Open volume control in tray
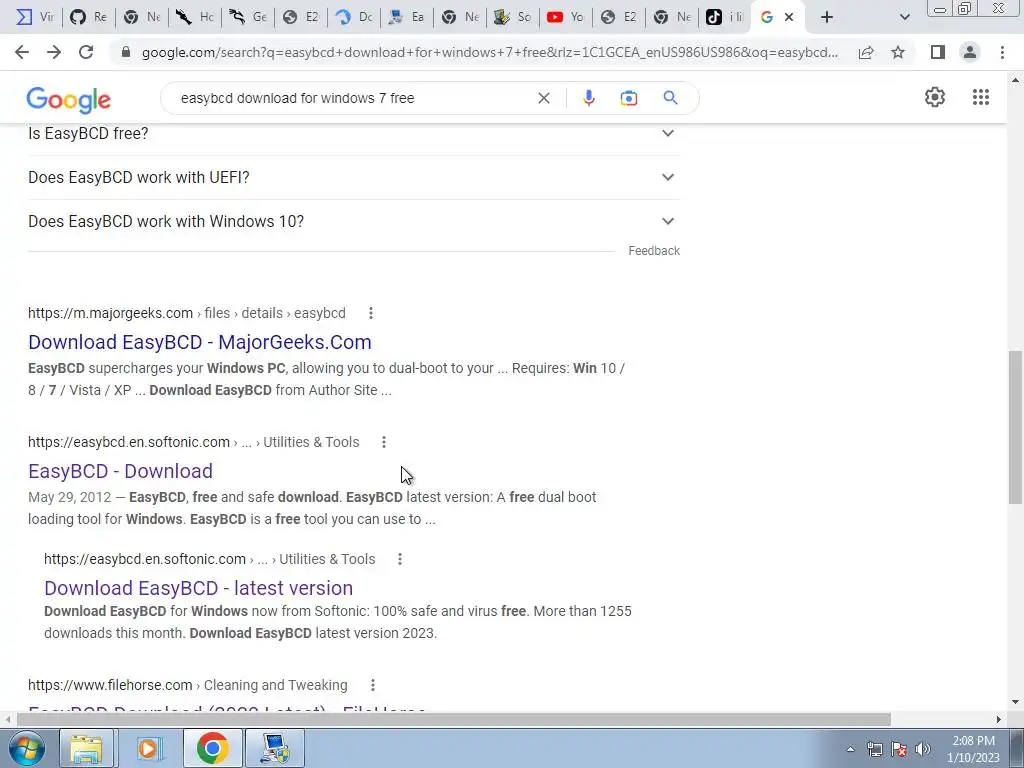1024x768 pixels. (x=922, y=749)
